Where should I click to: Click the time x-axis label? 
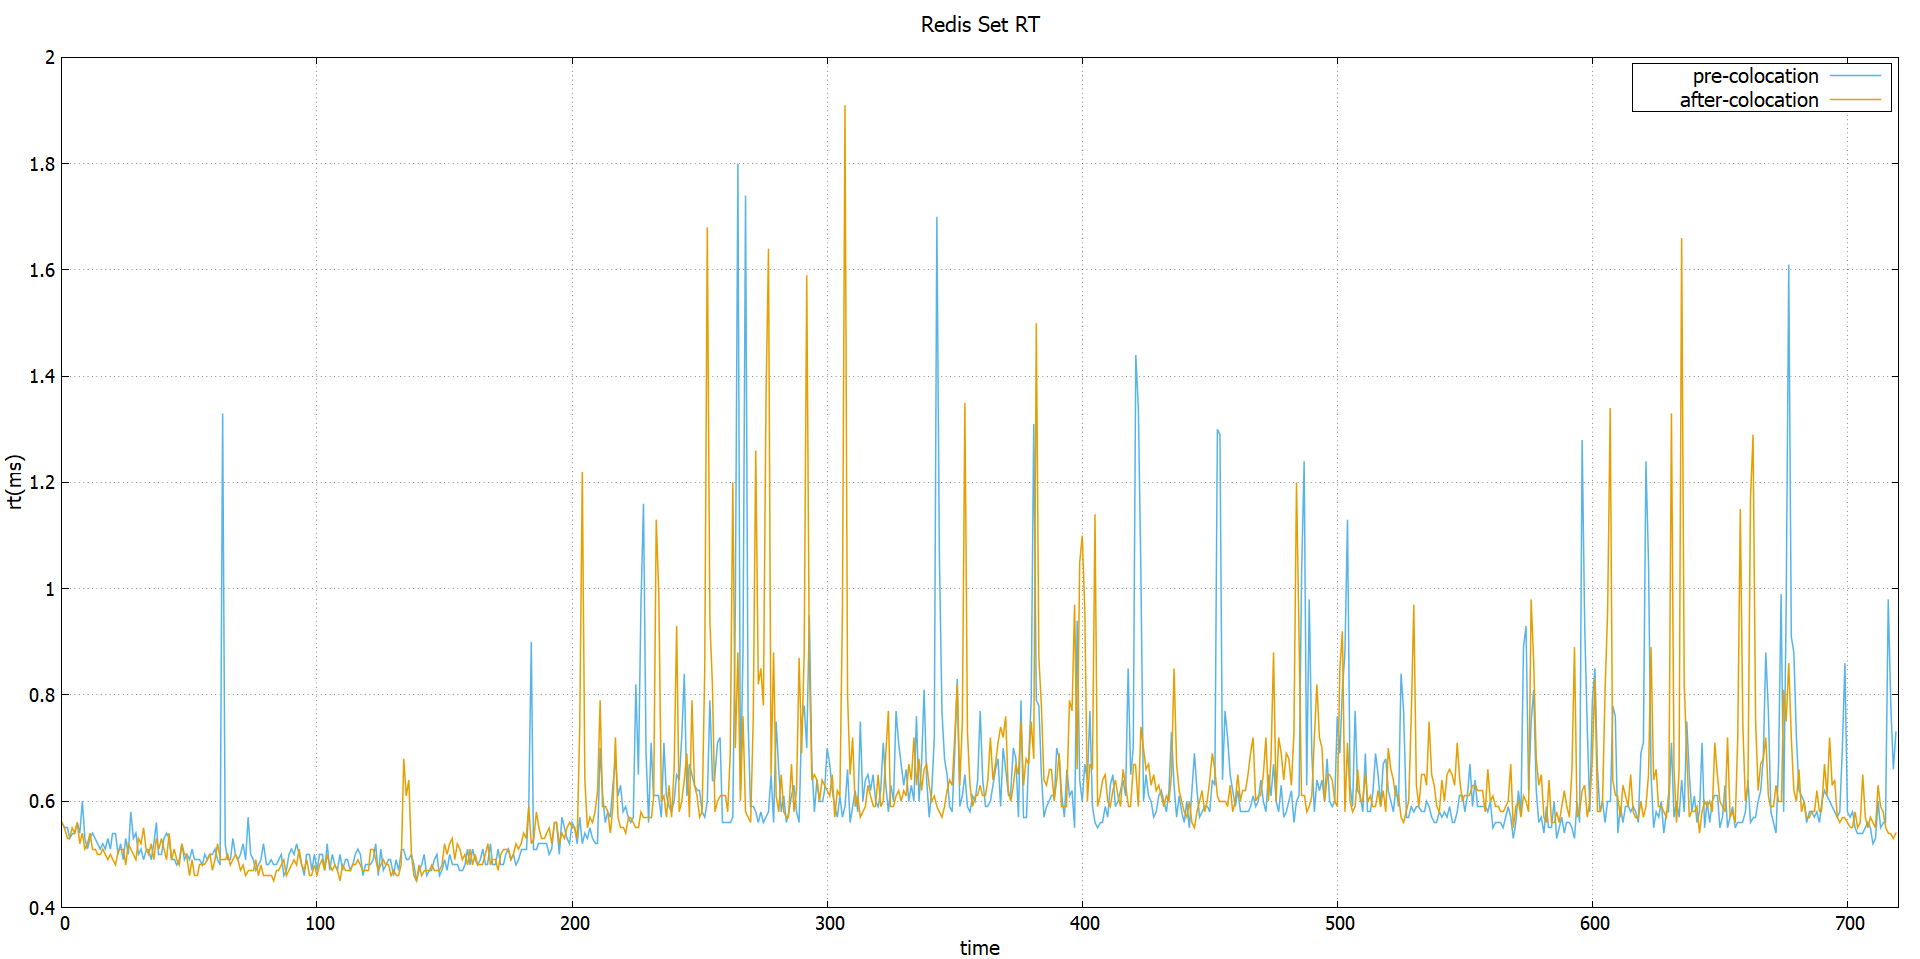tap(980, 947)
